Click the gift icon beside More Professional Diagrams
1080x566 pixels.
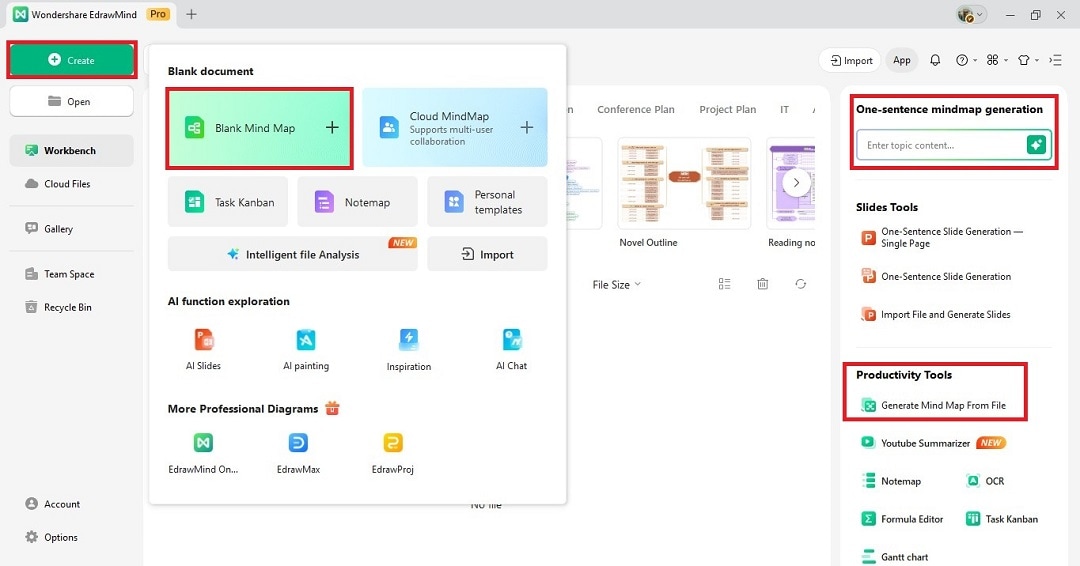point(332,408)
